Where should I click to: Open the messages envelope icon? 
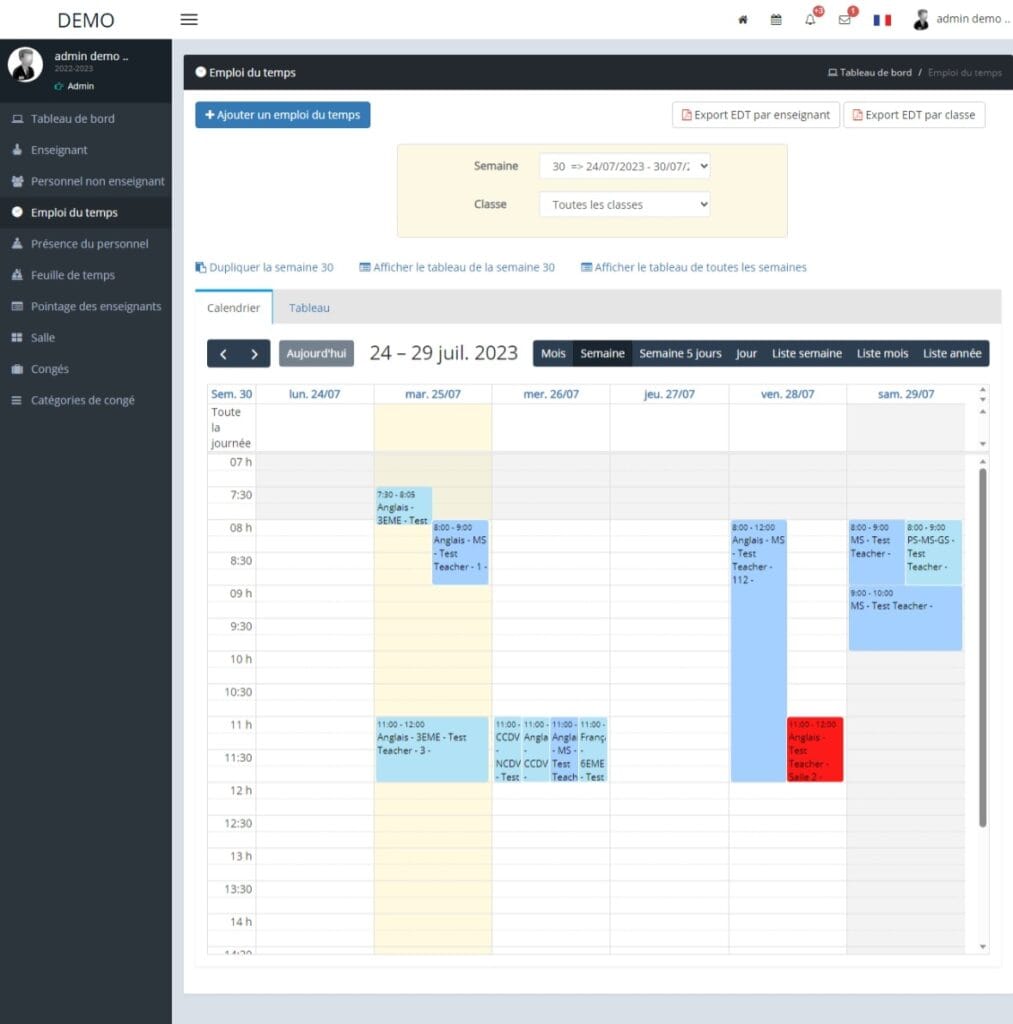845,18
